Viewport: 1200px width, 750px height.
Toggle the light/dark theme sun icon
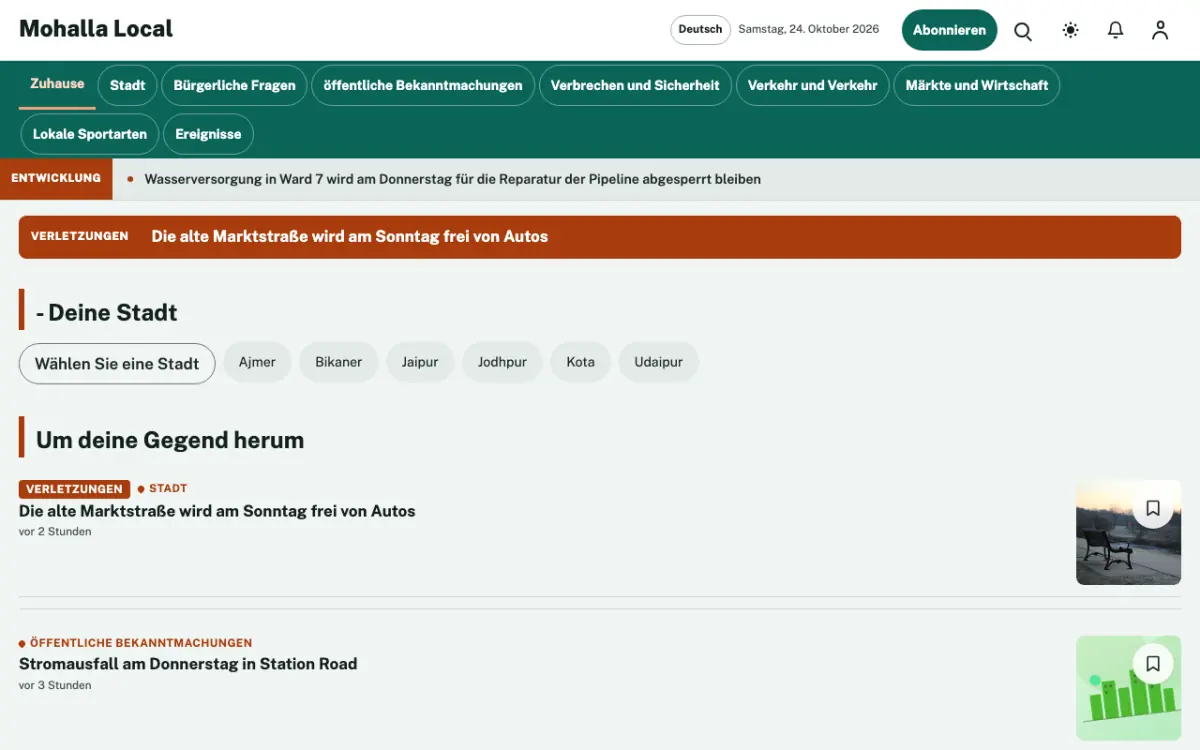click(1071, 31)
